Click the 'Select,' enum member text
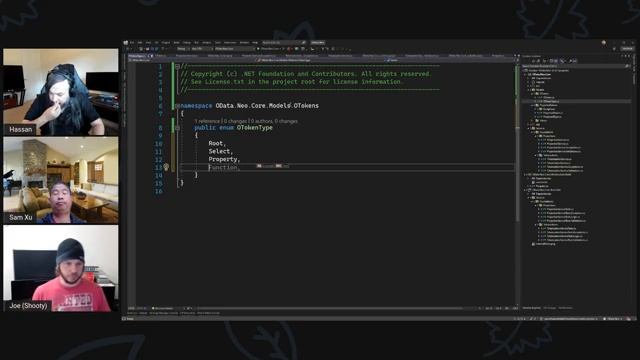Image resolution: width=640 pixels, height=360 pixels. coord(220,151)
